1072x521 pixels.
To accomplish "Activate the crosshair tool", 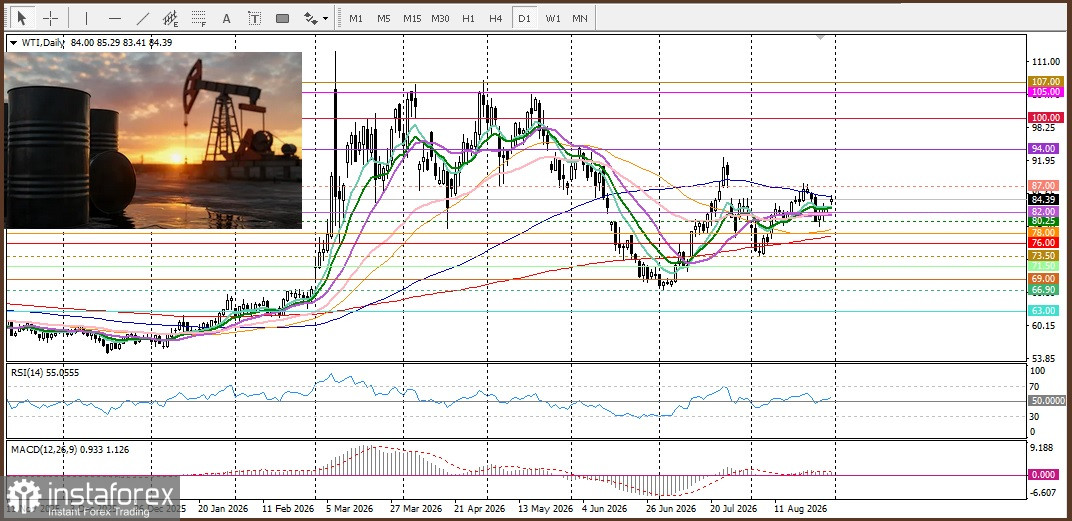I will [51, 18].
